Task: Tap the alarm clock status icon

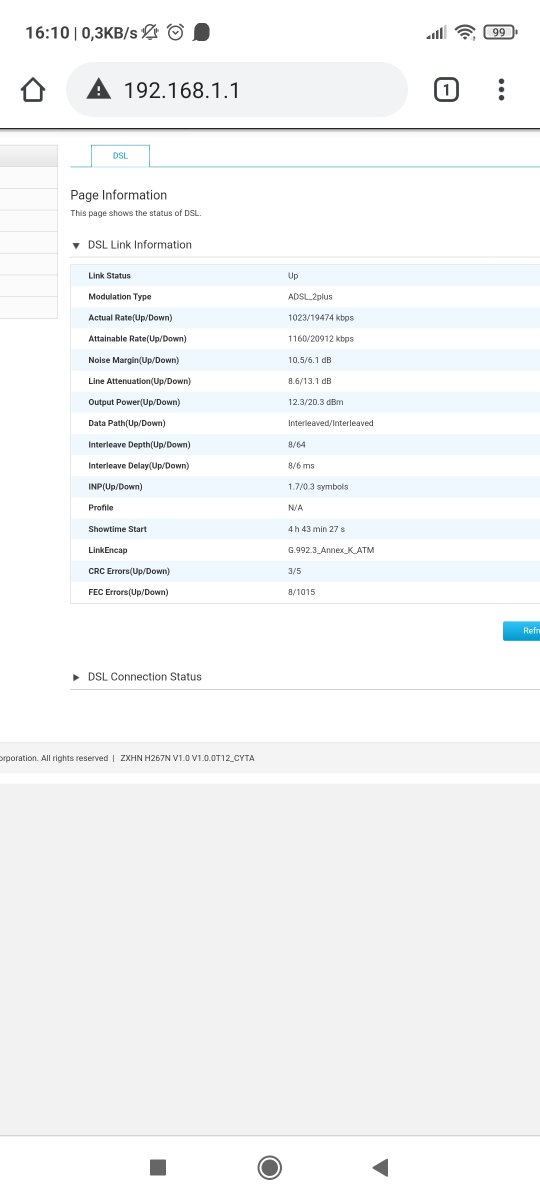Action: coord(176,33)
